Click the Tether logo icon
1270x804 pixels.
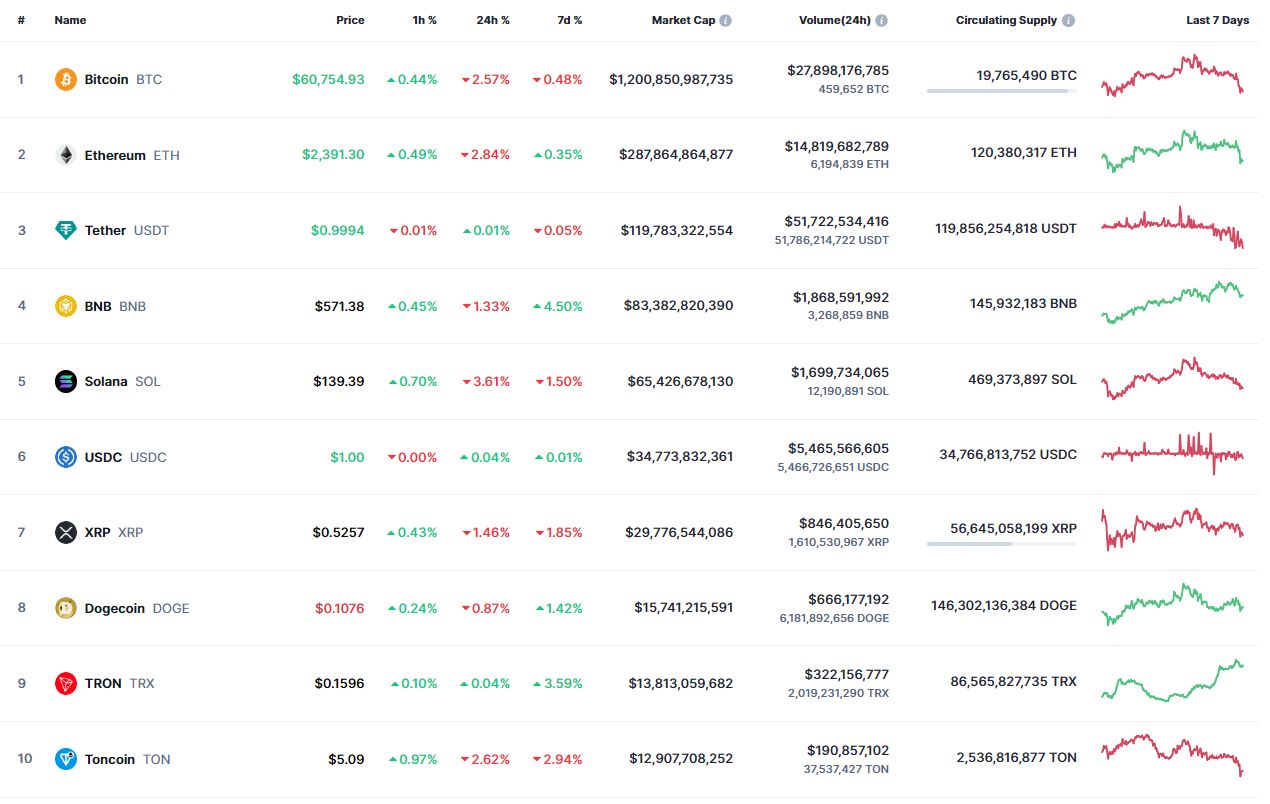[65, 230]
